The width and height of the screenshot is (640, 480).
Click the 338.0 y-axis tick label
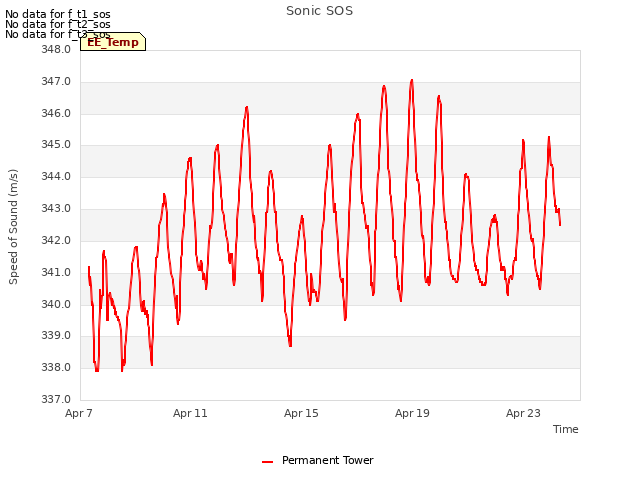coord(56,367)
